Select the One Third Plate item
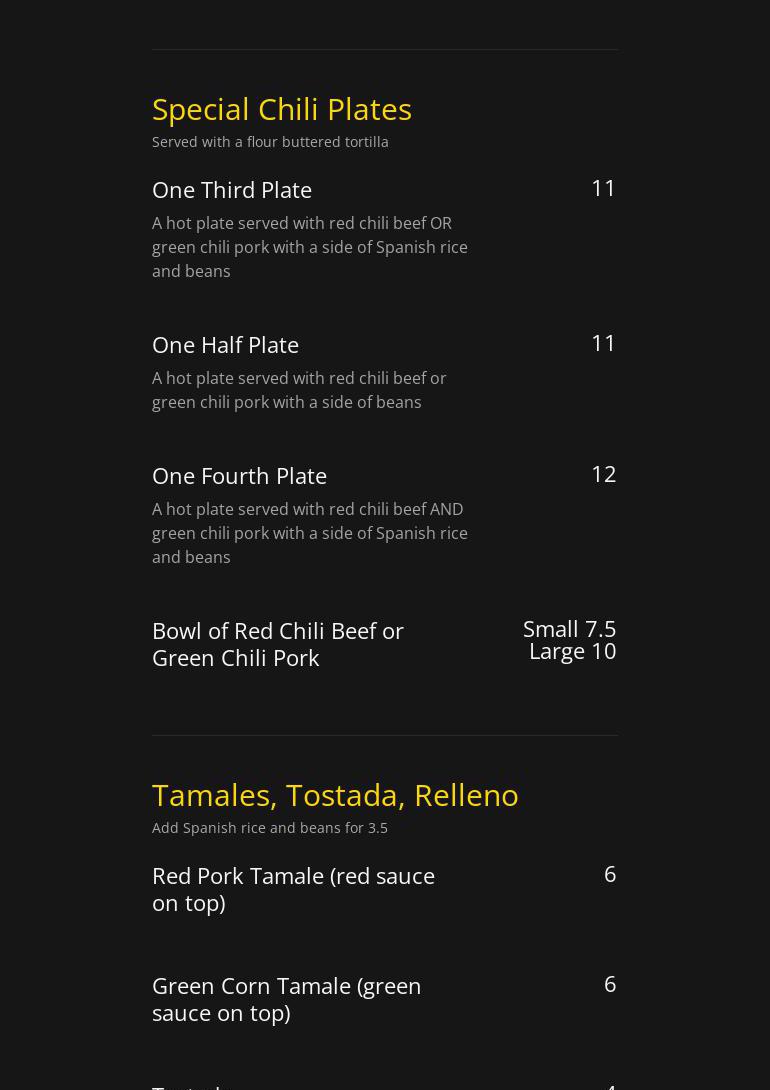Image resolution: width=770 pixels, height=1090 pixels. coord(232,190)
